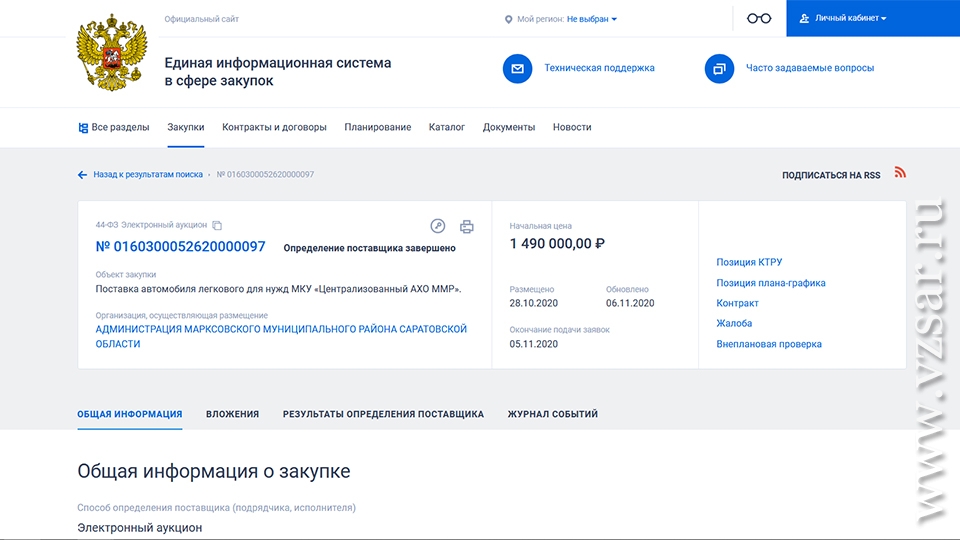Screen dimensions: 960x540
Task: Expand Мой регион Не выбран dropdown
Action: [591, 19]
